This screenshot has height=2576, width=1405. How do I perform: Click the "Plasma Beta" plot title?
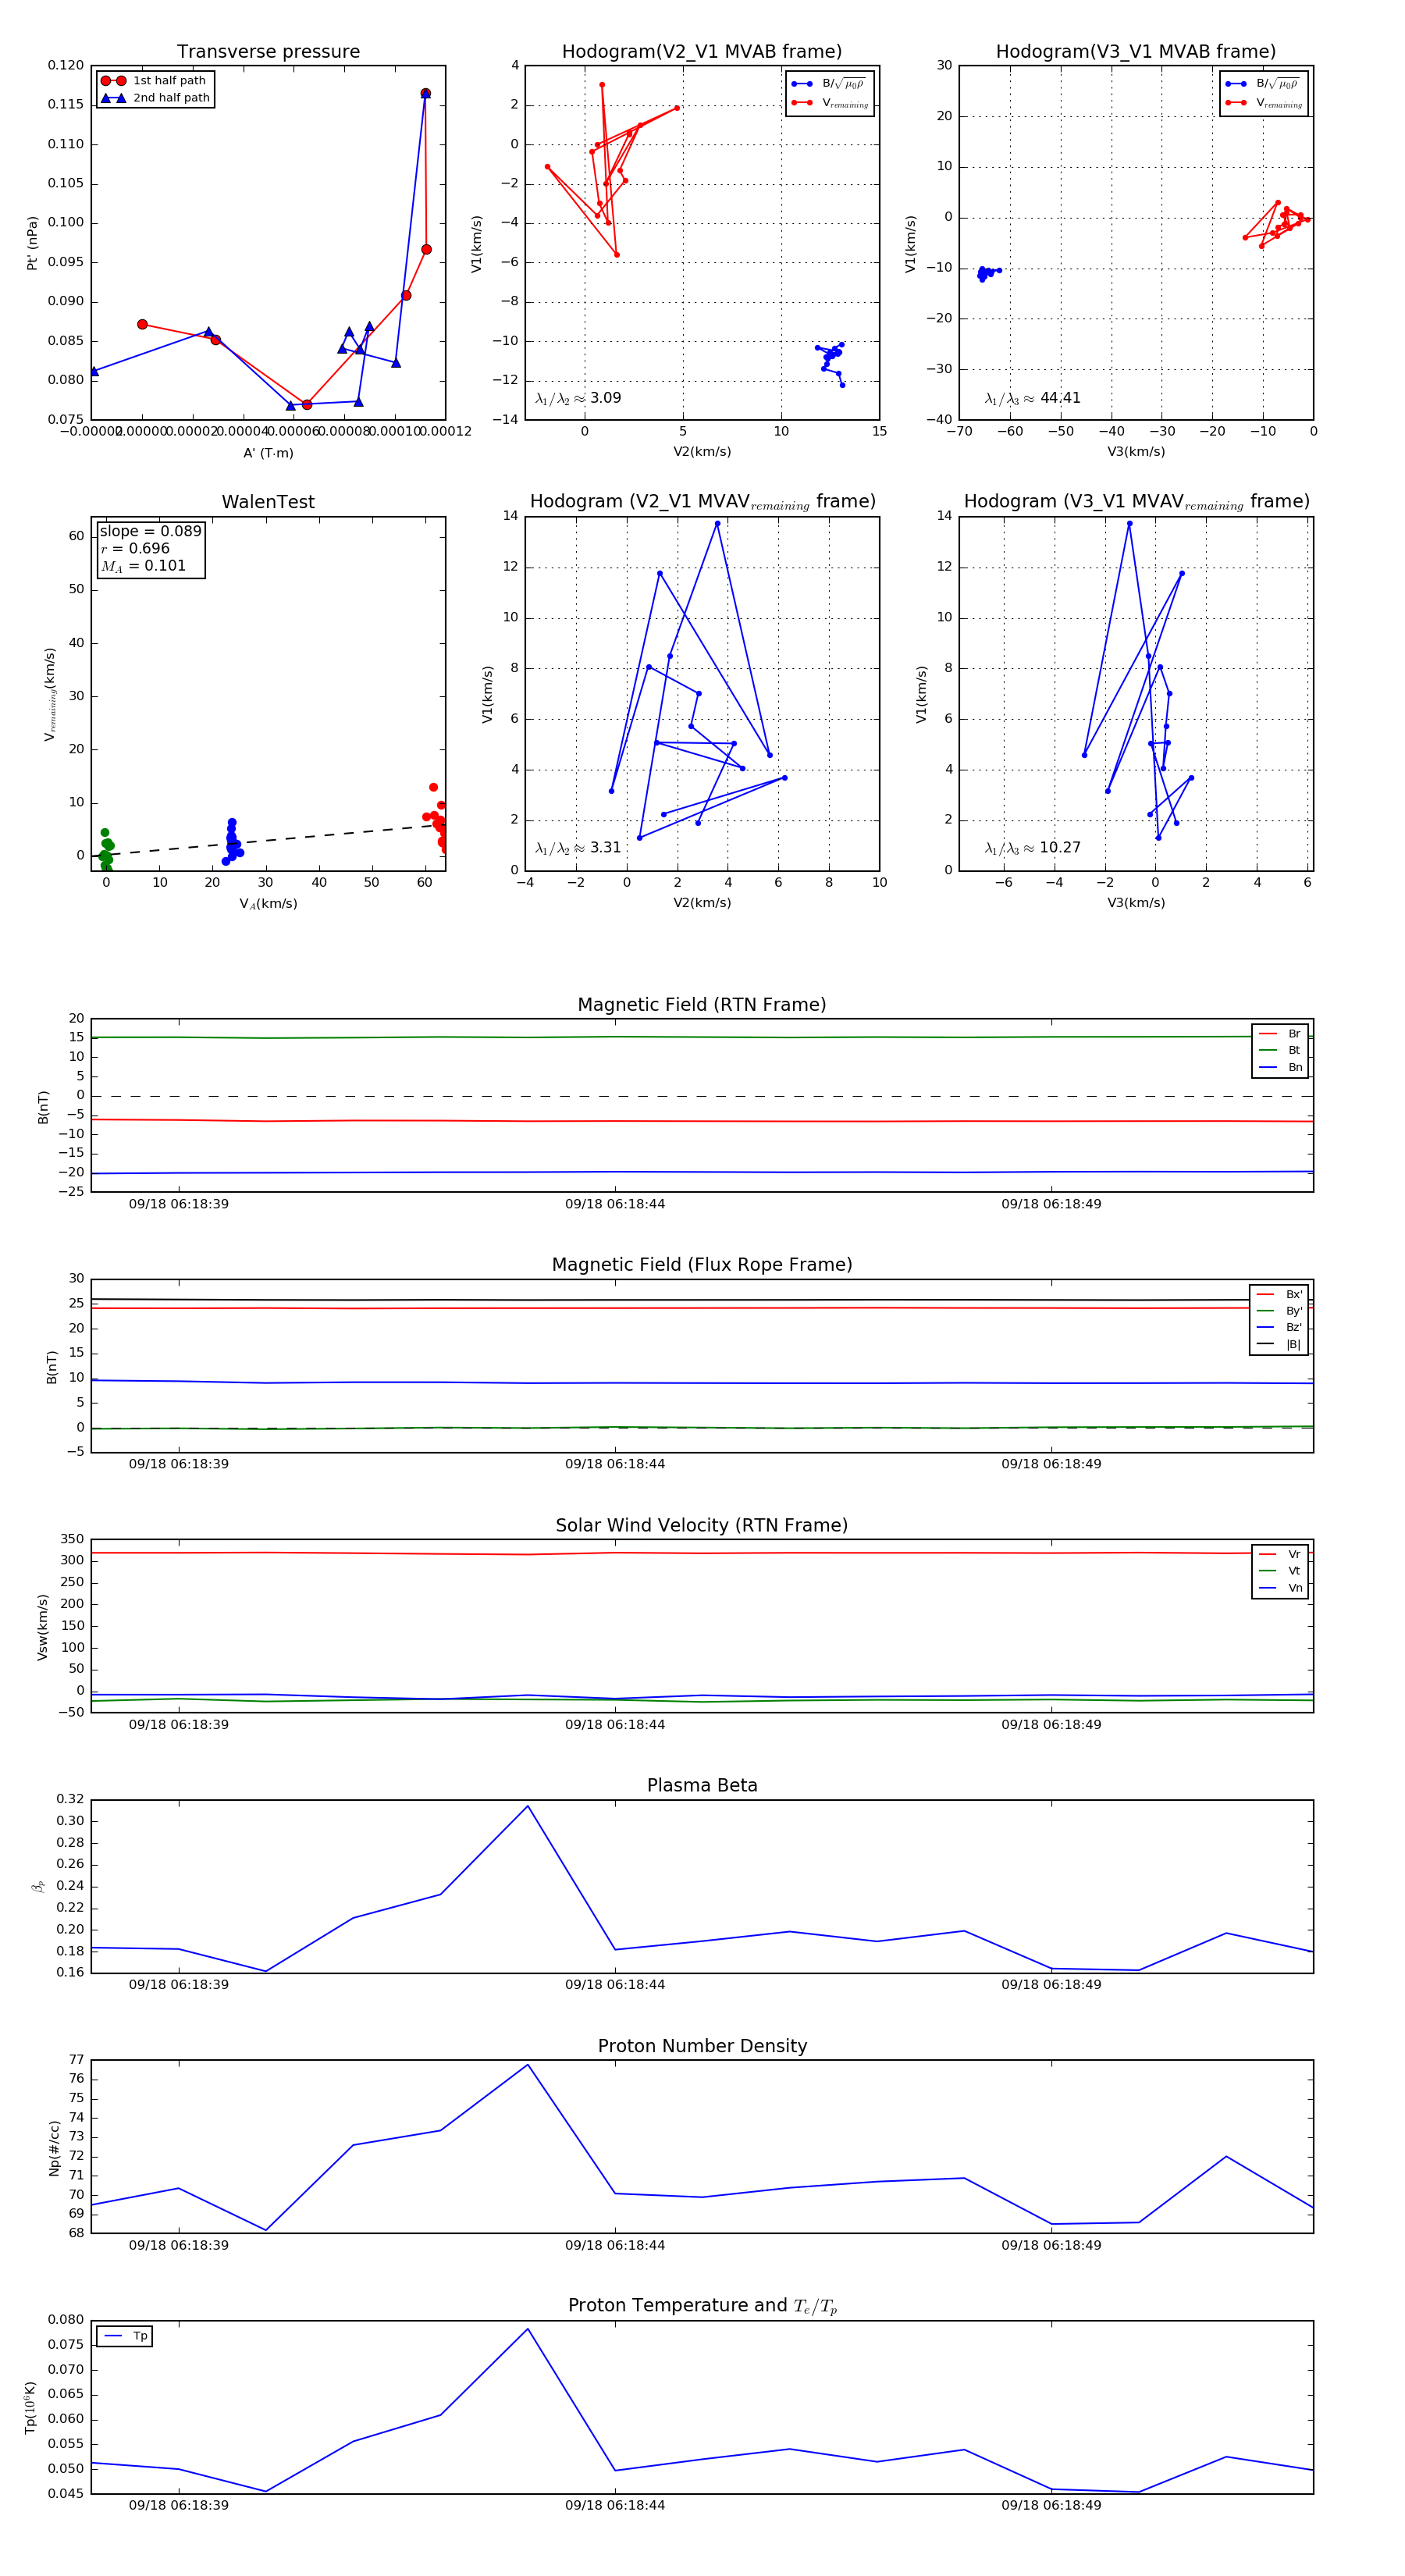tap(702, 1785)
